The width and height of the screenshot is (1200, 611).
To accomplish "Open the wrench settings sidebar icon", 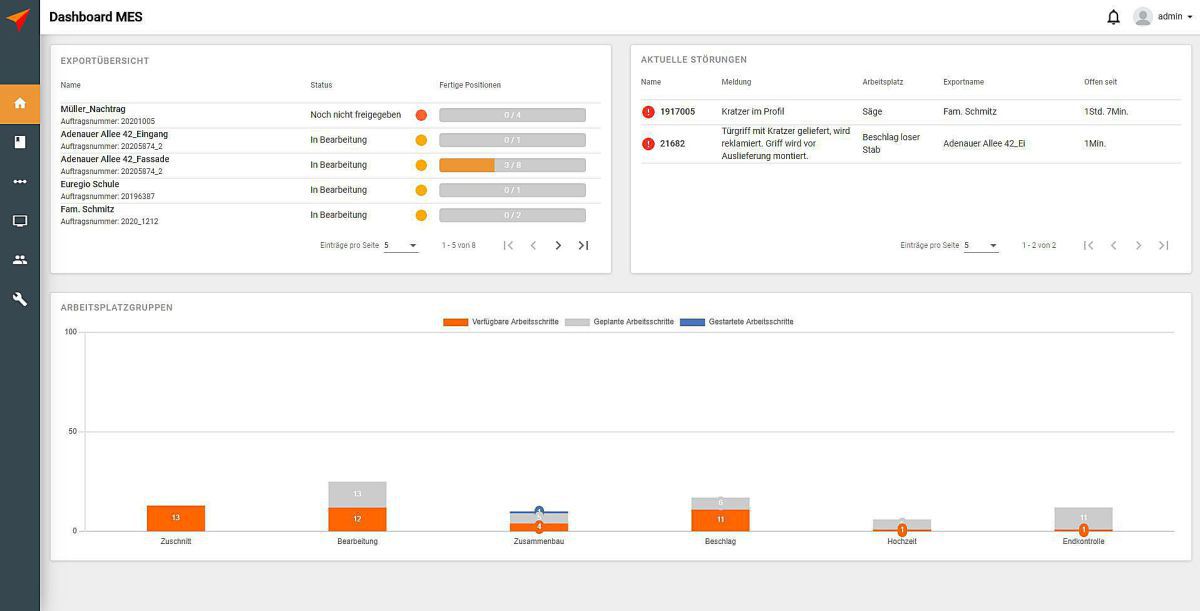I will (19, 299).
